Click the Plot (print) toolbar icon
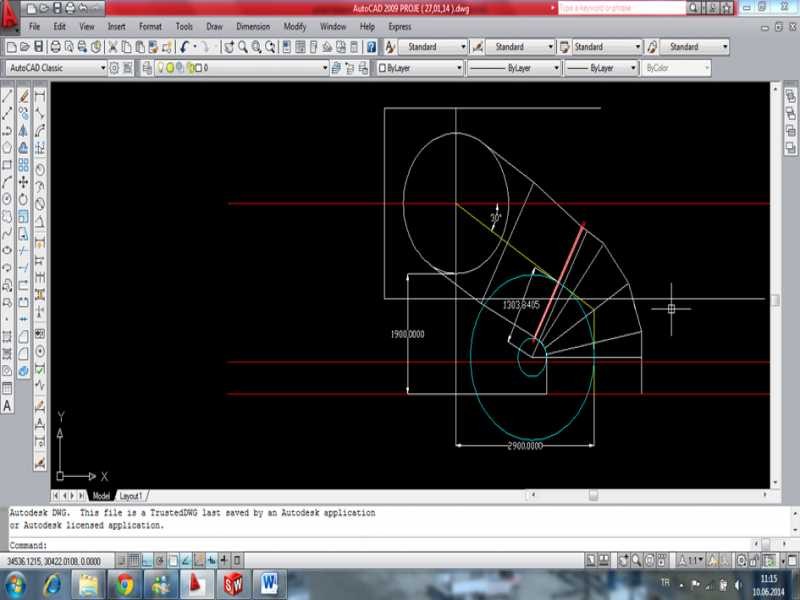 (x=55, y=47)
